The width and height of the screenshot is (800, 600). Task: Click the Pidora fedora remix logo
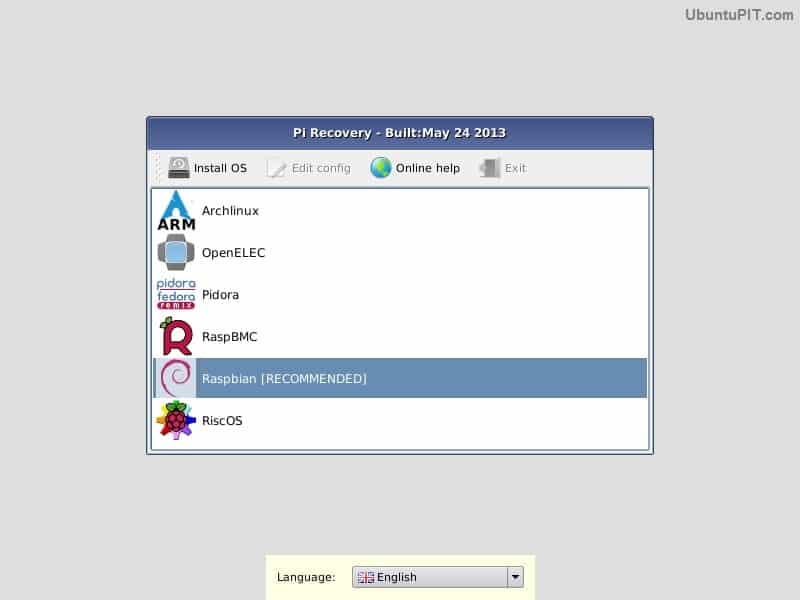pyautogui.click(x=176, y=294)
